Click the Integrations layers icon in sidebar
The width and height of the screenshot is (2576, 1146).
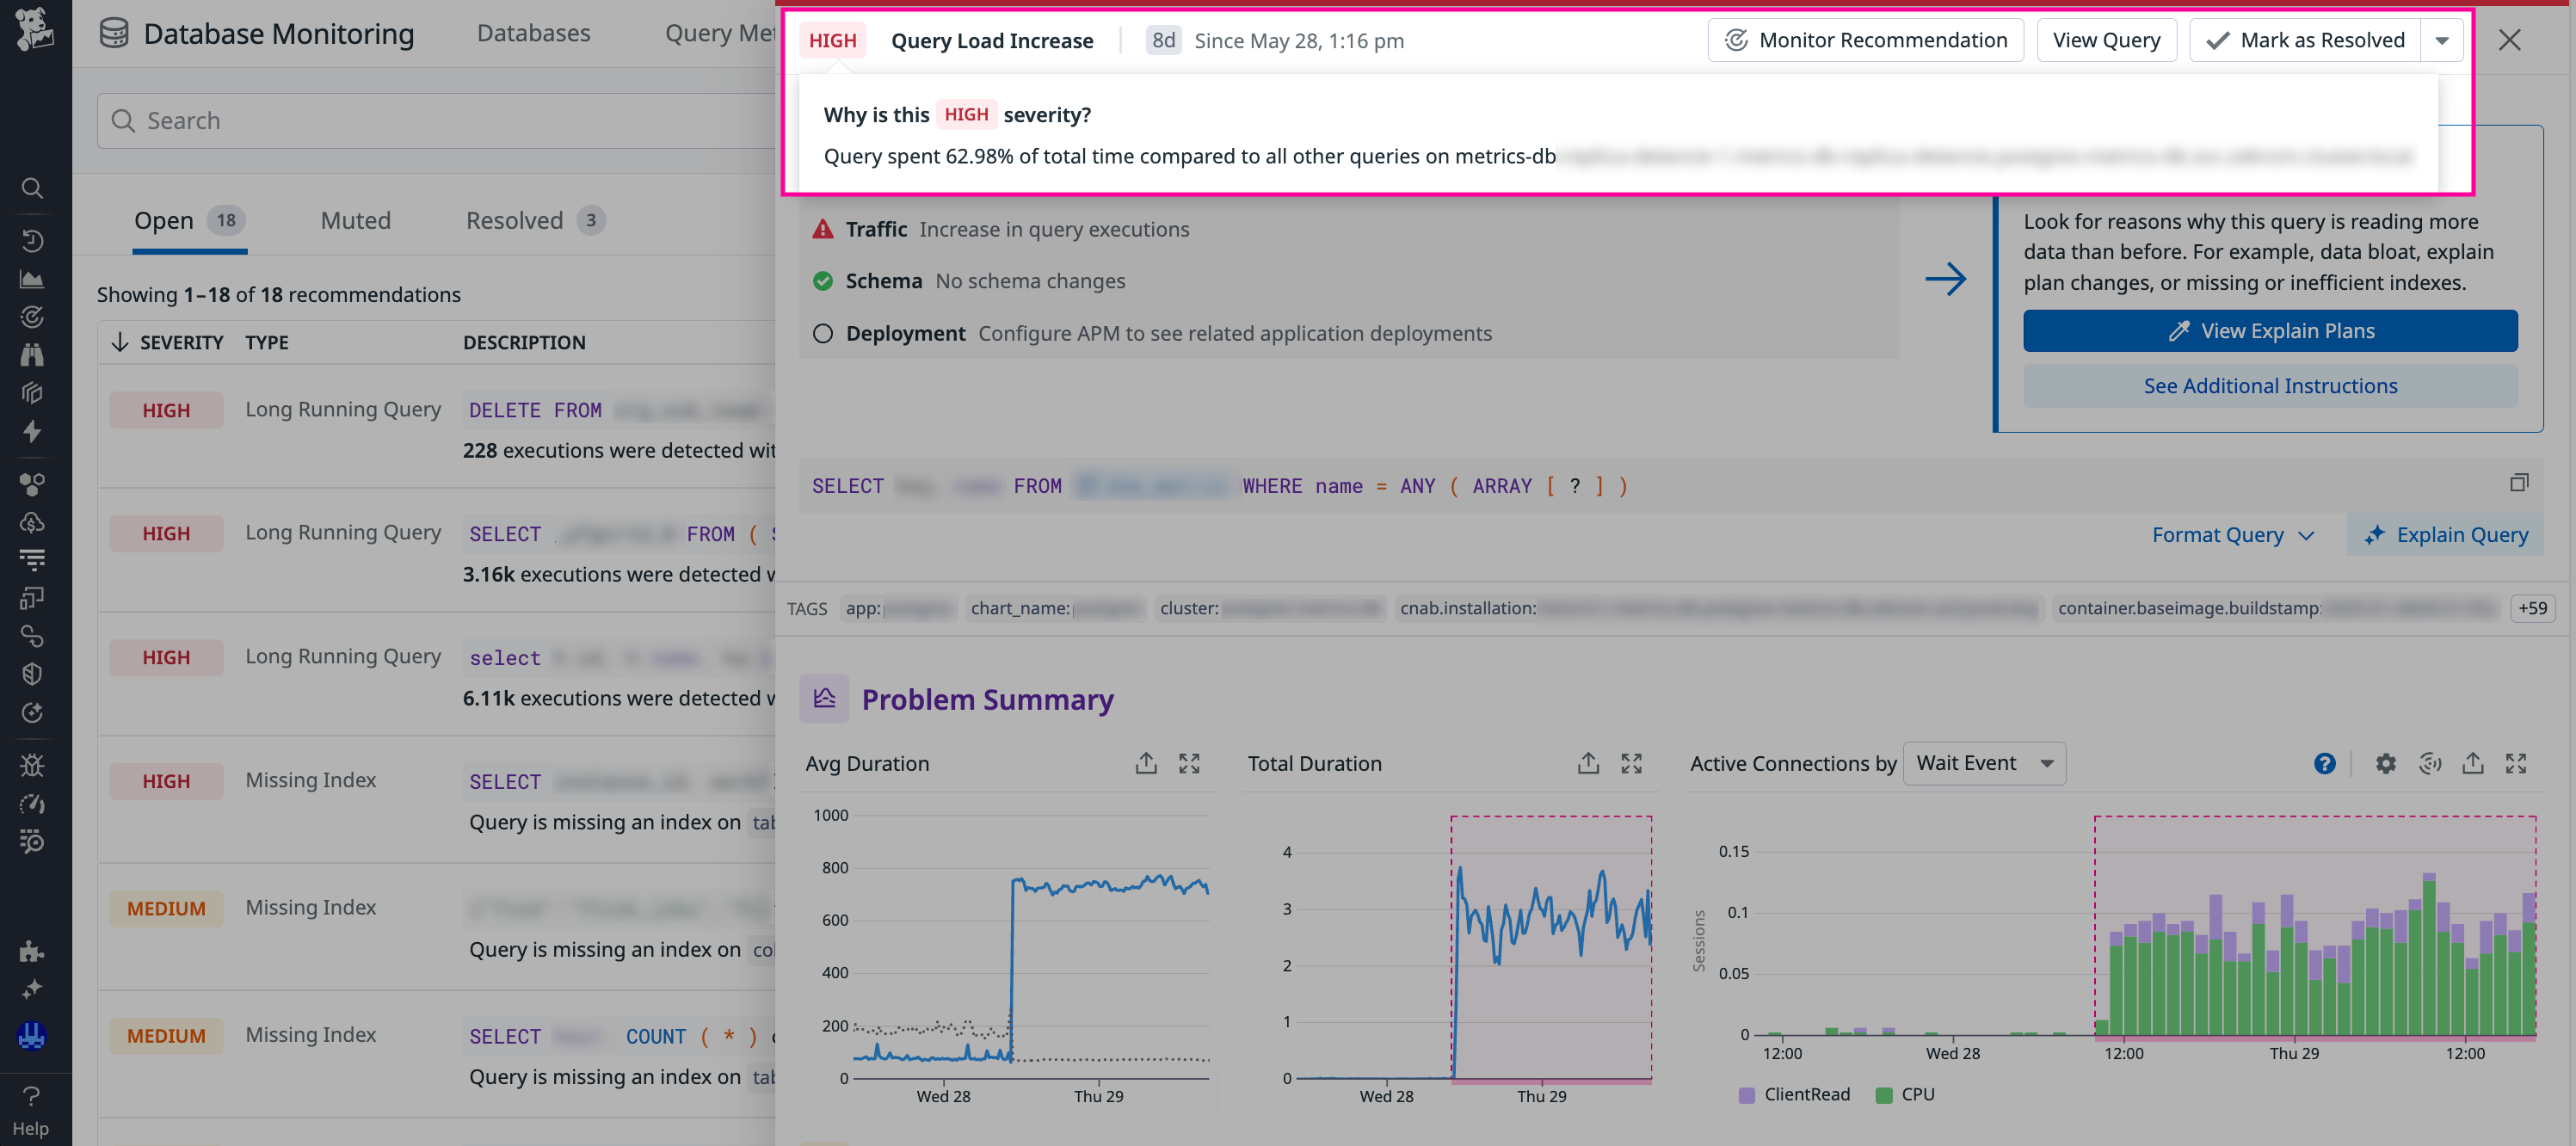tap(32, 393)
